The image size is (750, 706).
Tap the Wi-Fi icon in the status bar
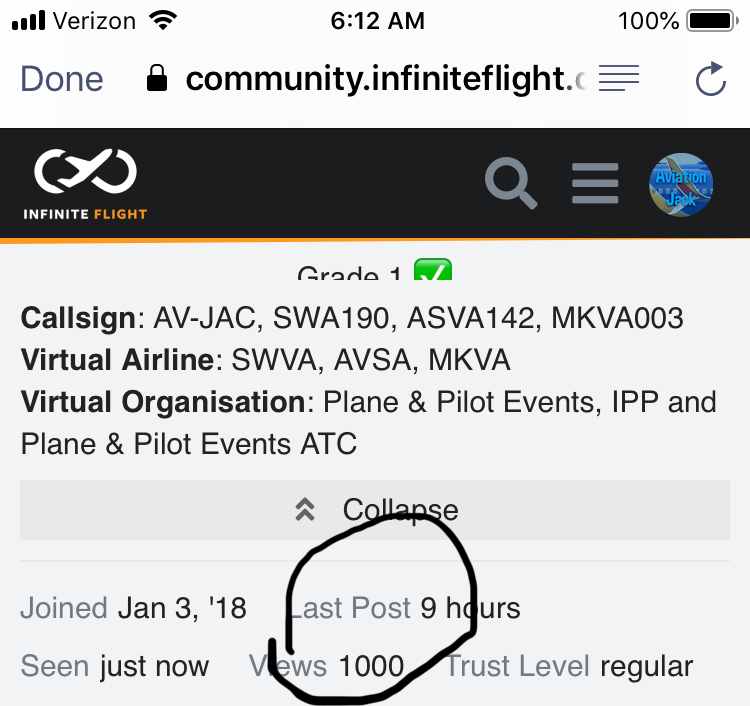(x=163, y=20)
